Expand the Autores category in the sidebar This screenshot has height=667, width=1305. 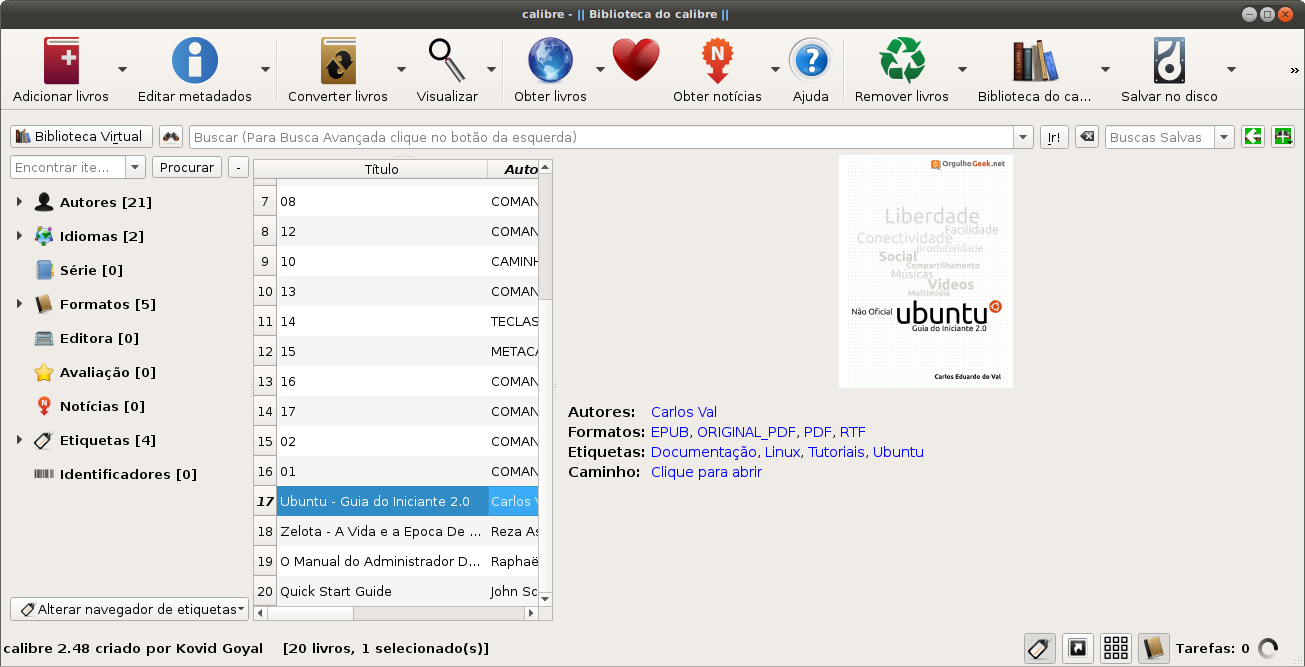pyautogui.click(x=17, y=201)
